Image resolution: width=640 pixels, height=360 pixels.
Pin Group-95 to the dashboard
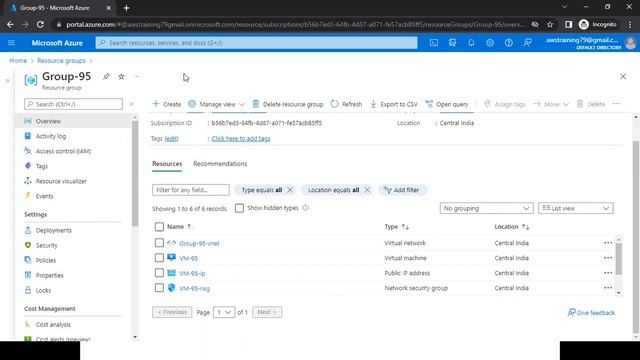[x=106, y=76]
